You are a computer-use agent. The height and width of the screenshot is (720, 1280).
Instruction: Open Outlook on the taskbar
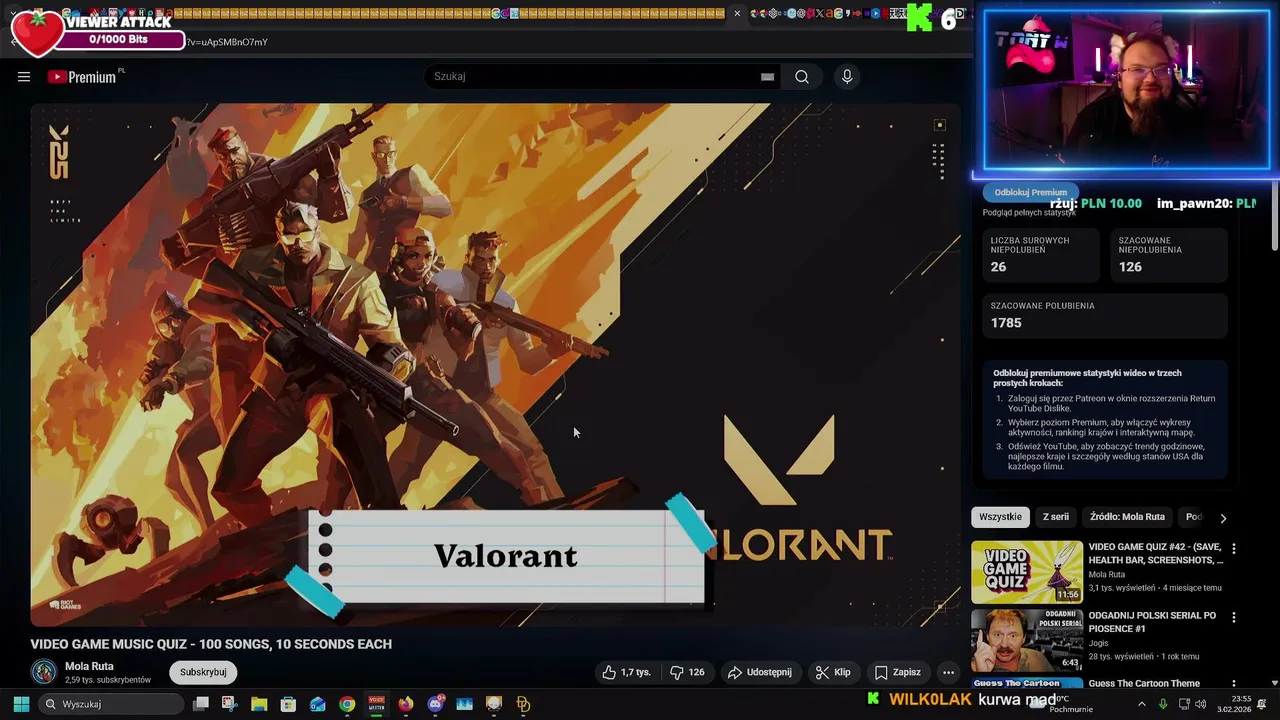(x=317, y=704)
